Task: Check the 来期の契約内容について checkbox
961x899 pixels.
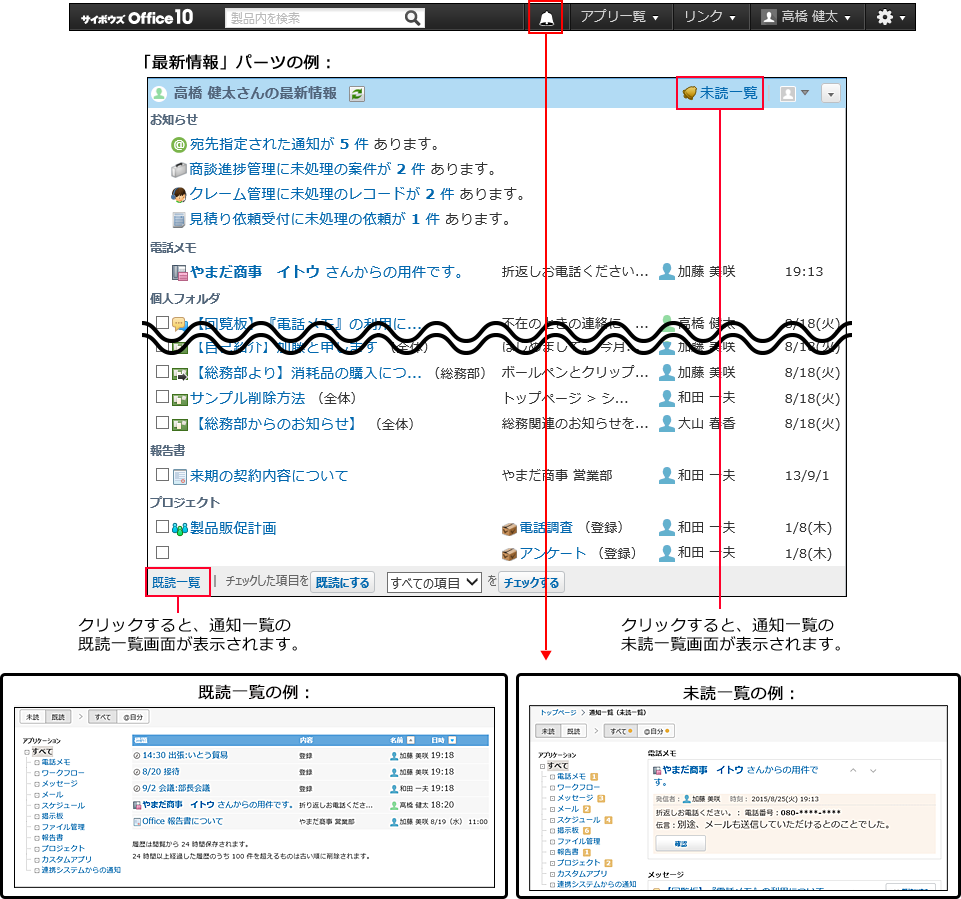Action: (x=162, y=474)
